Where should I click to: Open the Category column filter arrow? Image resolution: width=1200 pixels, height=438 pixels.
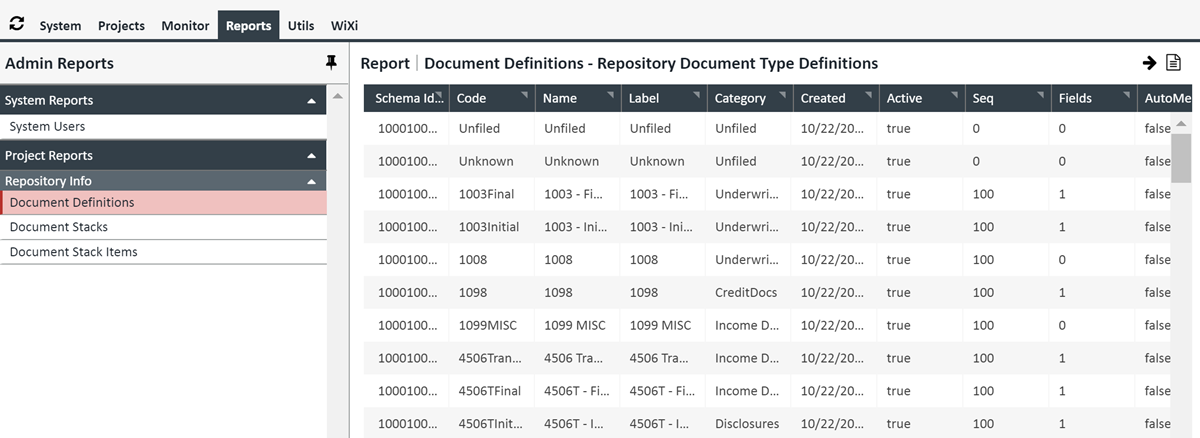(x=781, y=94)
